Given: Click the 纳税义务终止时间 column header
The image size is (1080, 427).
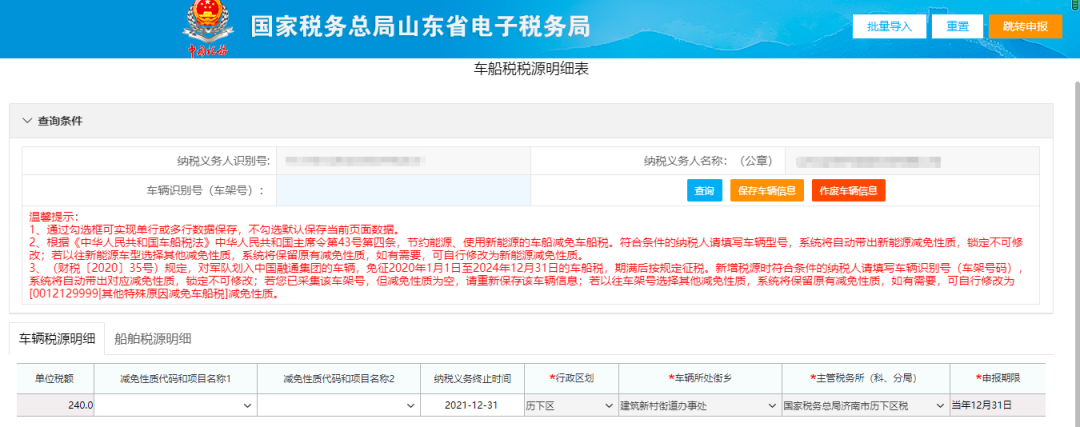Looking at the screenshot, I should point(472,379).
